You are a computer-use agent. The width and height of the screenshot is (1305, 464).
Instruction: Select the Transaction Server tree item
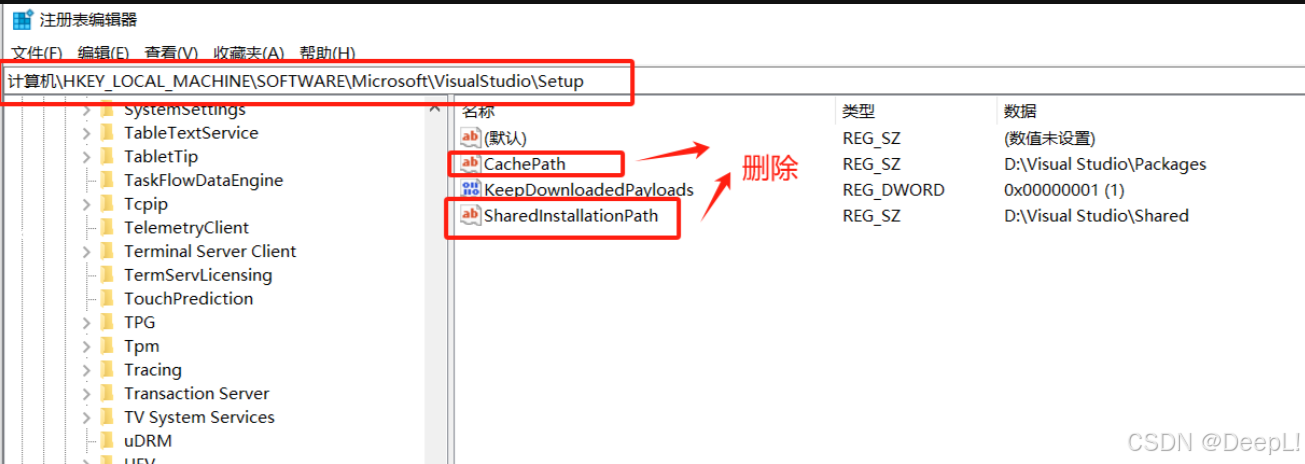click(197, 394)
